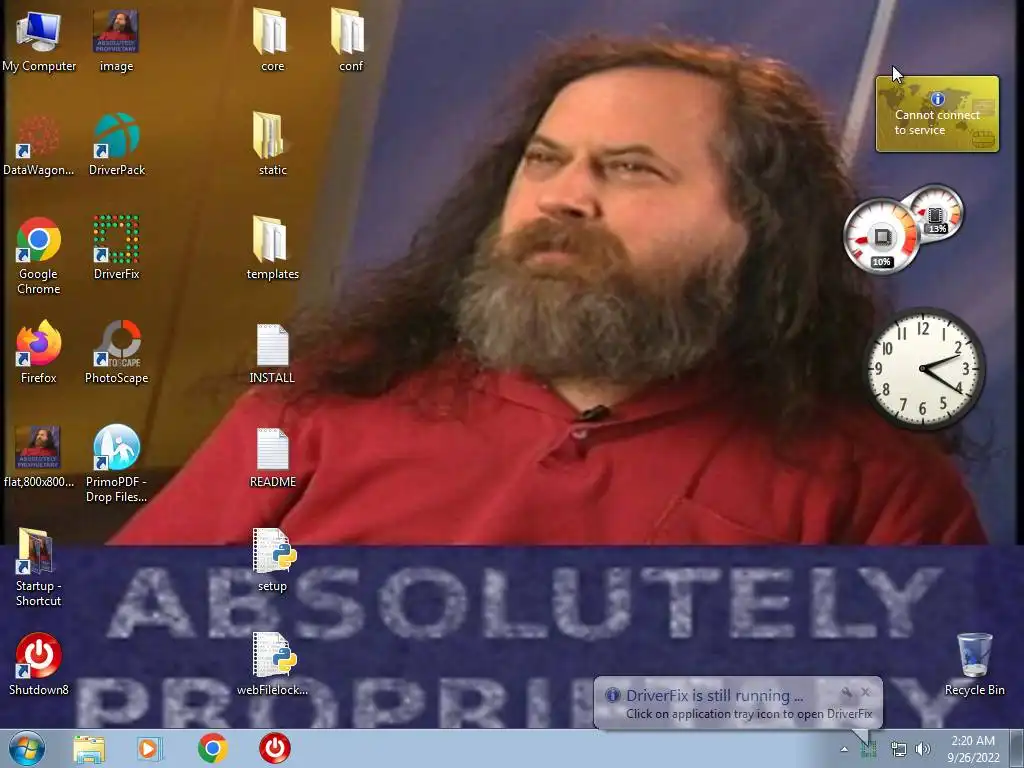The width and height of the screenshot is (1024, 768).
Task: Select the Firefox desktop shortcut
Action: [39, 353]
